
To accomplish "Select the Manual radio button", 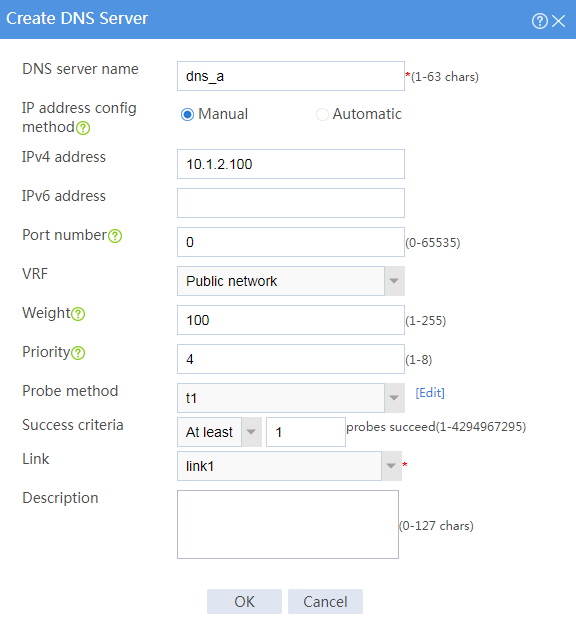I will click(x=187, y=115).
